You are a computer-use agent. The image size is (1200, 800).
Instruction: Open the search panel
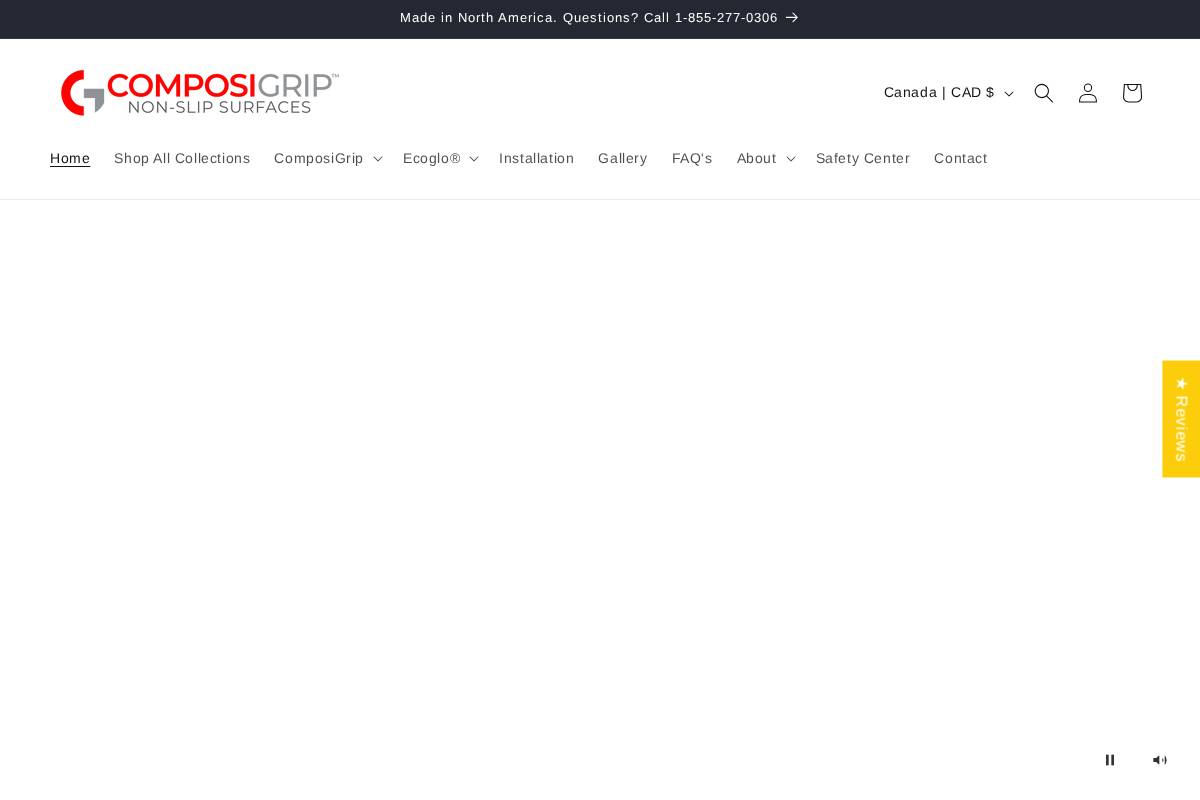[1043, 92]
